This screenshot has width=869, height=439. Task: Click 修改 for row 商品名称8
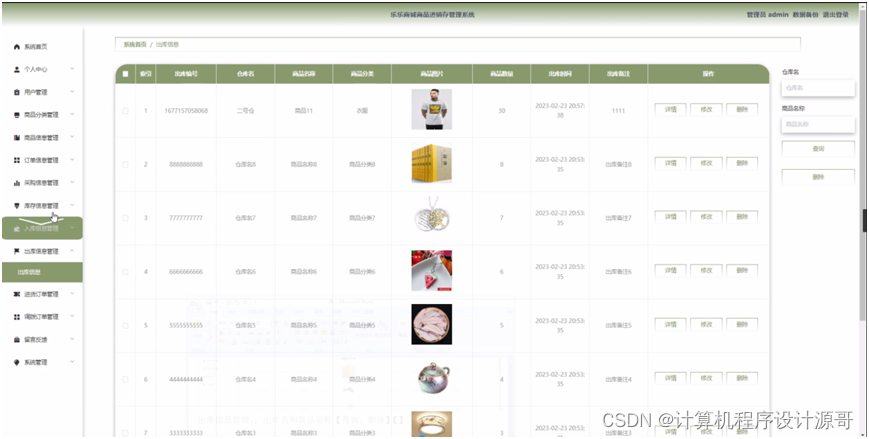[706, 164]
